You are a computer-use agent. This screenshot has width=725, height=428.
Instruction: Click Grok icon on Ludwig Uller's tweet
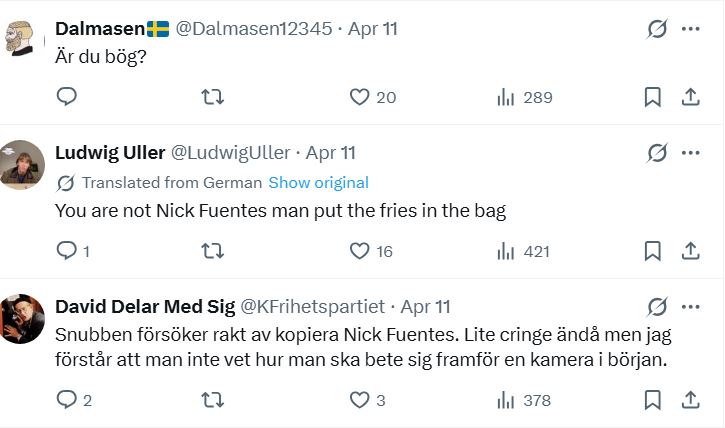point(657,153)
